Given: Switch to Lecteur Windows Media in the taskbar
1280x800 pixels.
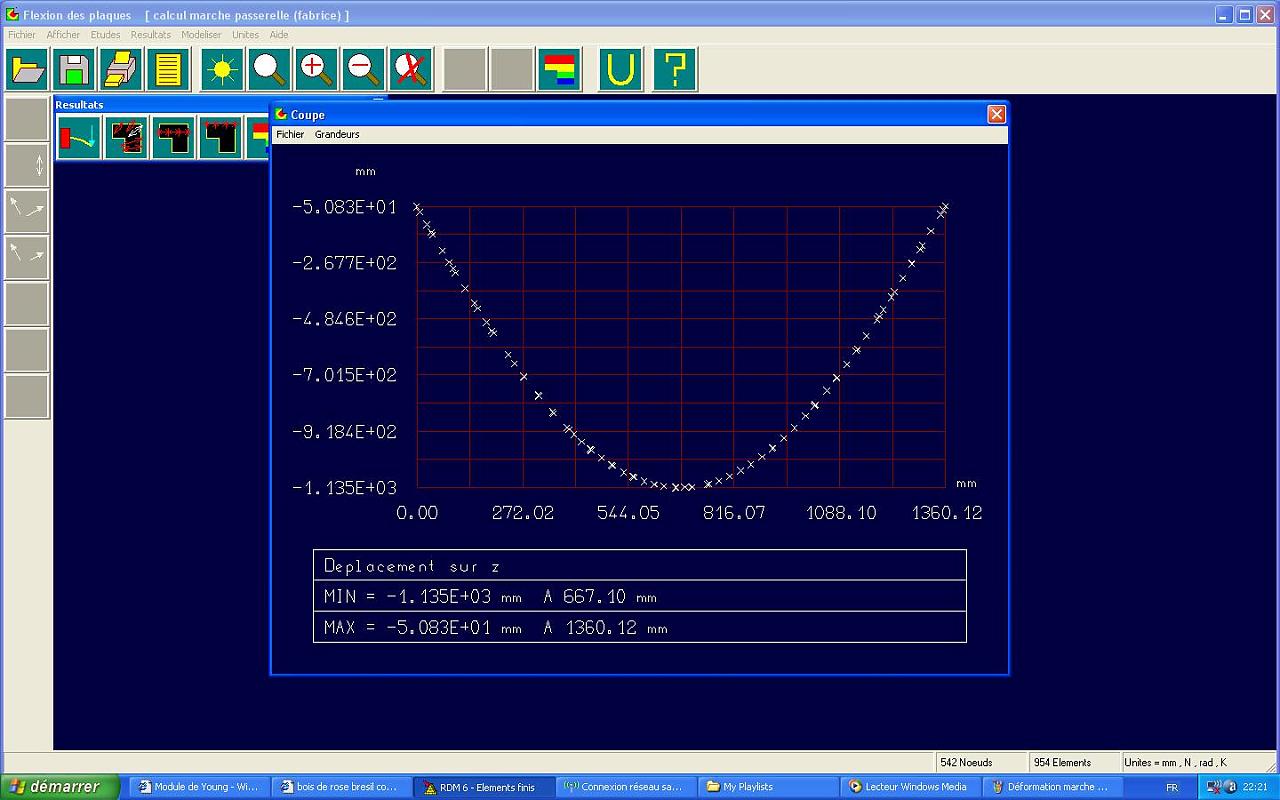Looking at the screenshot, I should (907, 787).
